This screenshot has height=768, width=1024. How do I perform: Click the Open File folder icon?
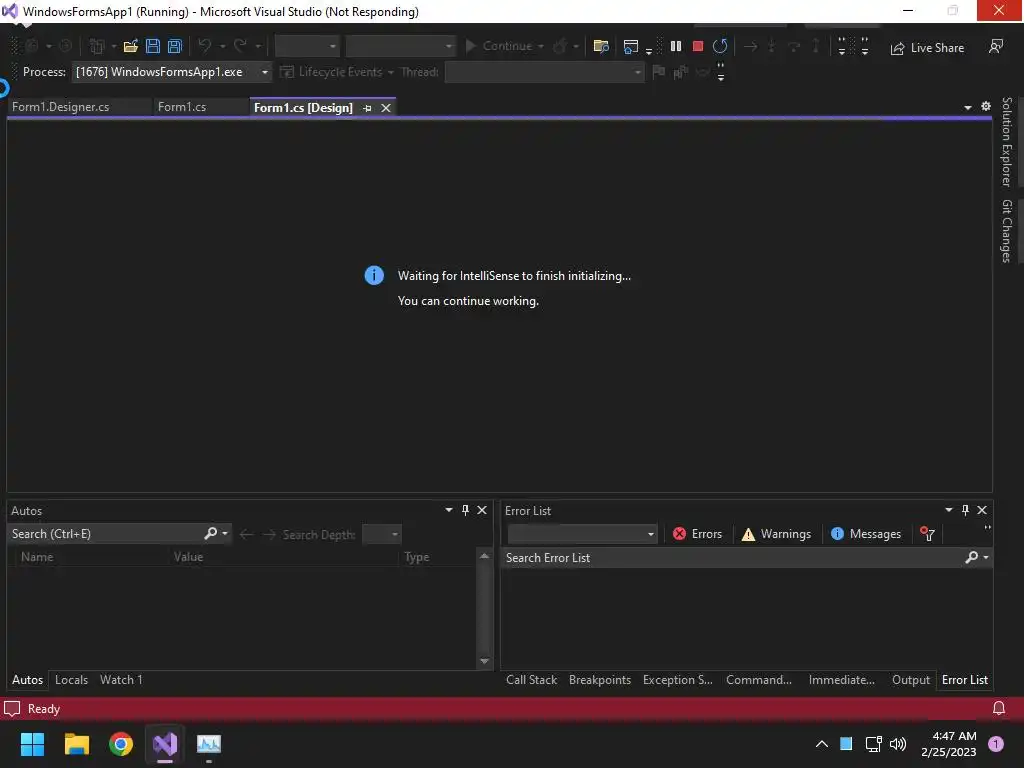[131, 46]
